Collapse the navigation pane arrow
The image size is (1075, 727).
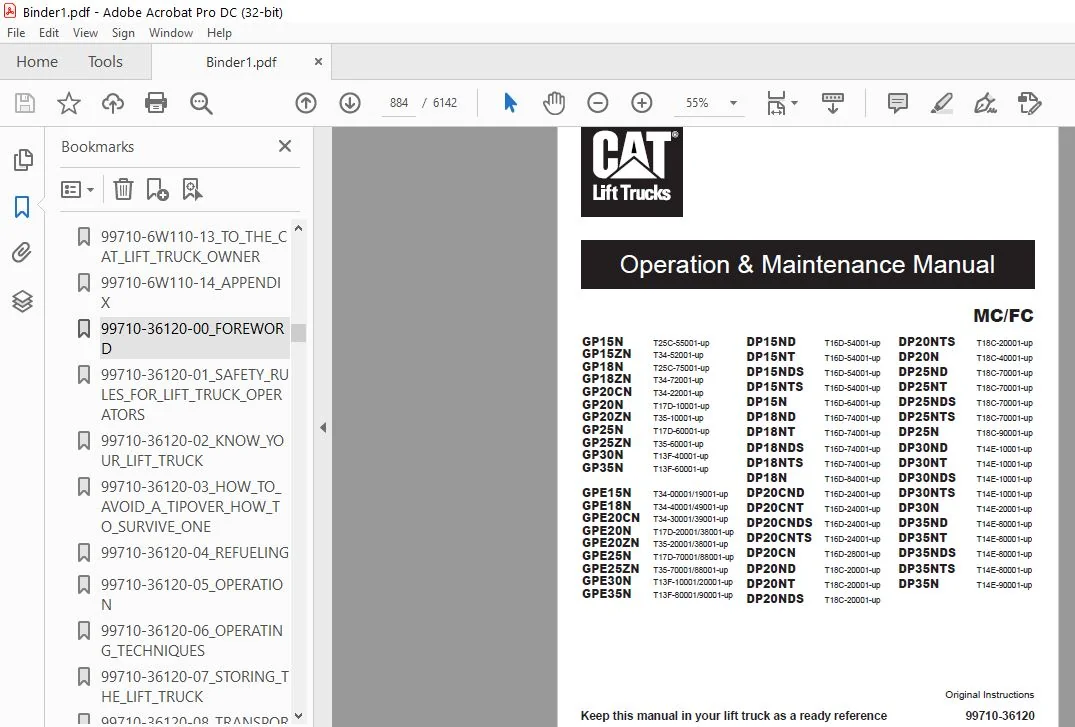(x=323, y=427)
